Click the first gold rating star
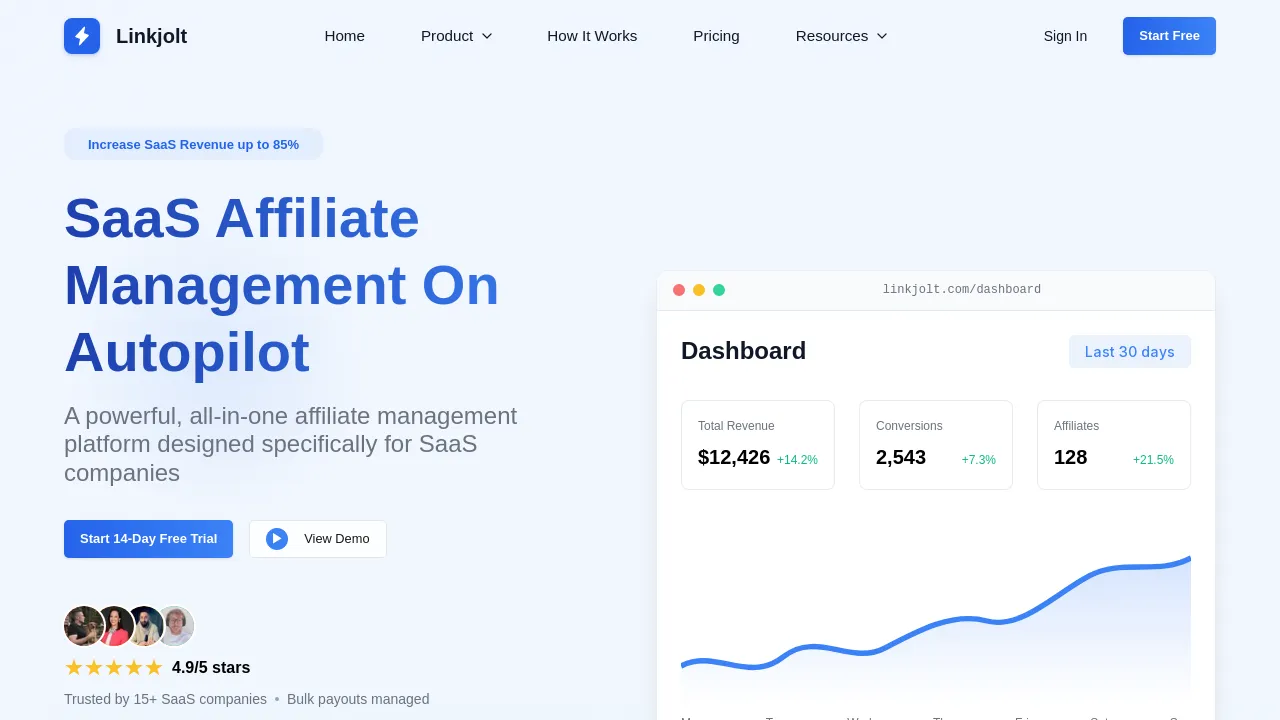The image size is (1280, 720). (74, 667)
